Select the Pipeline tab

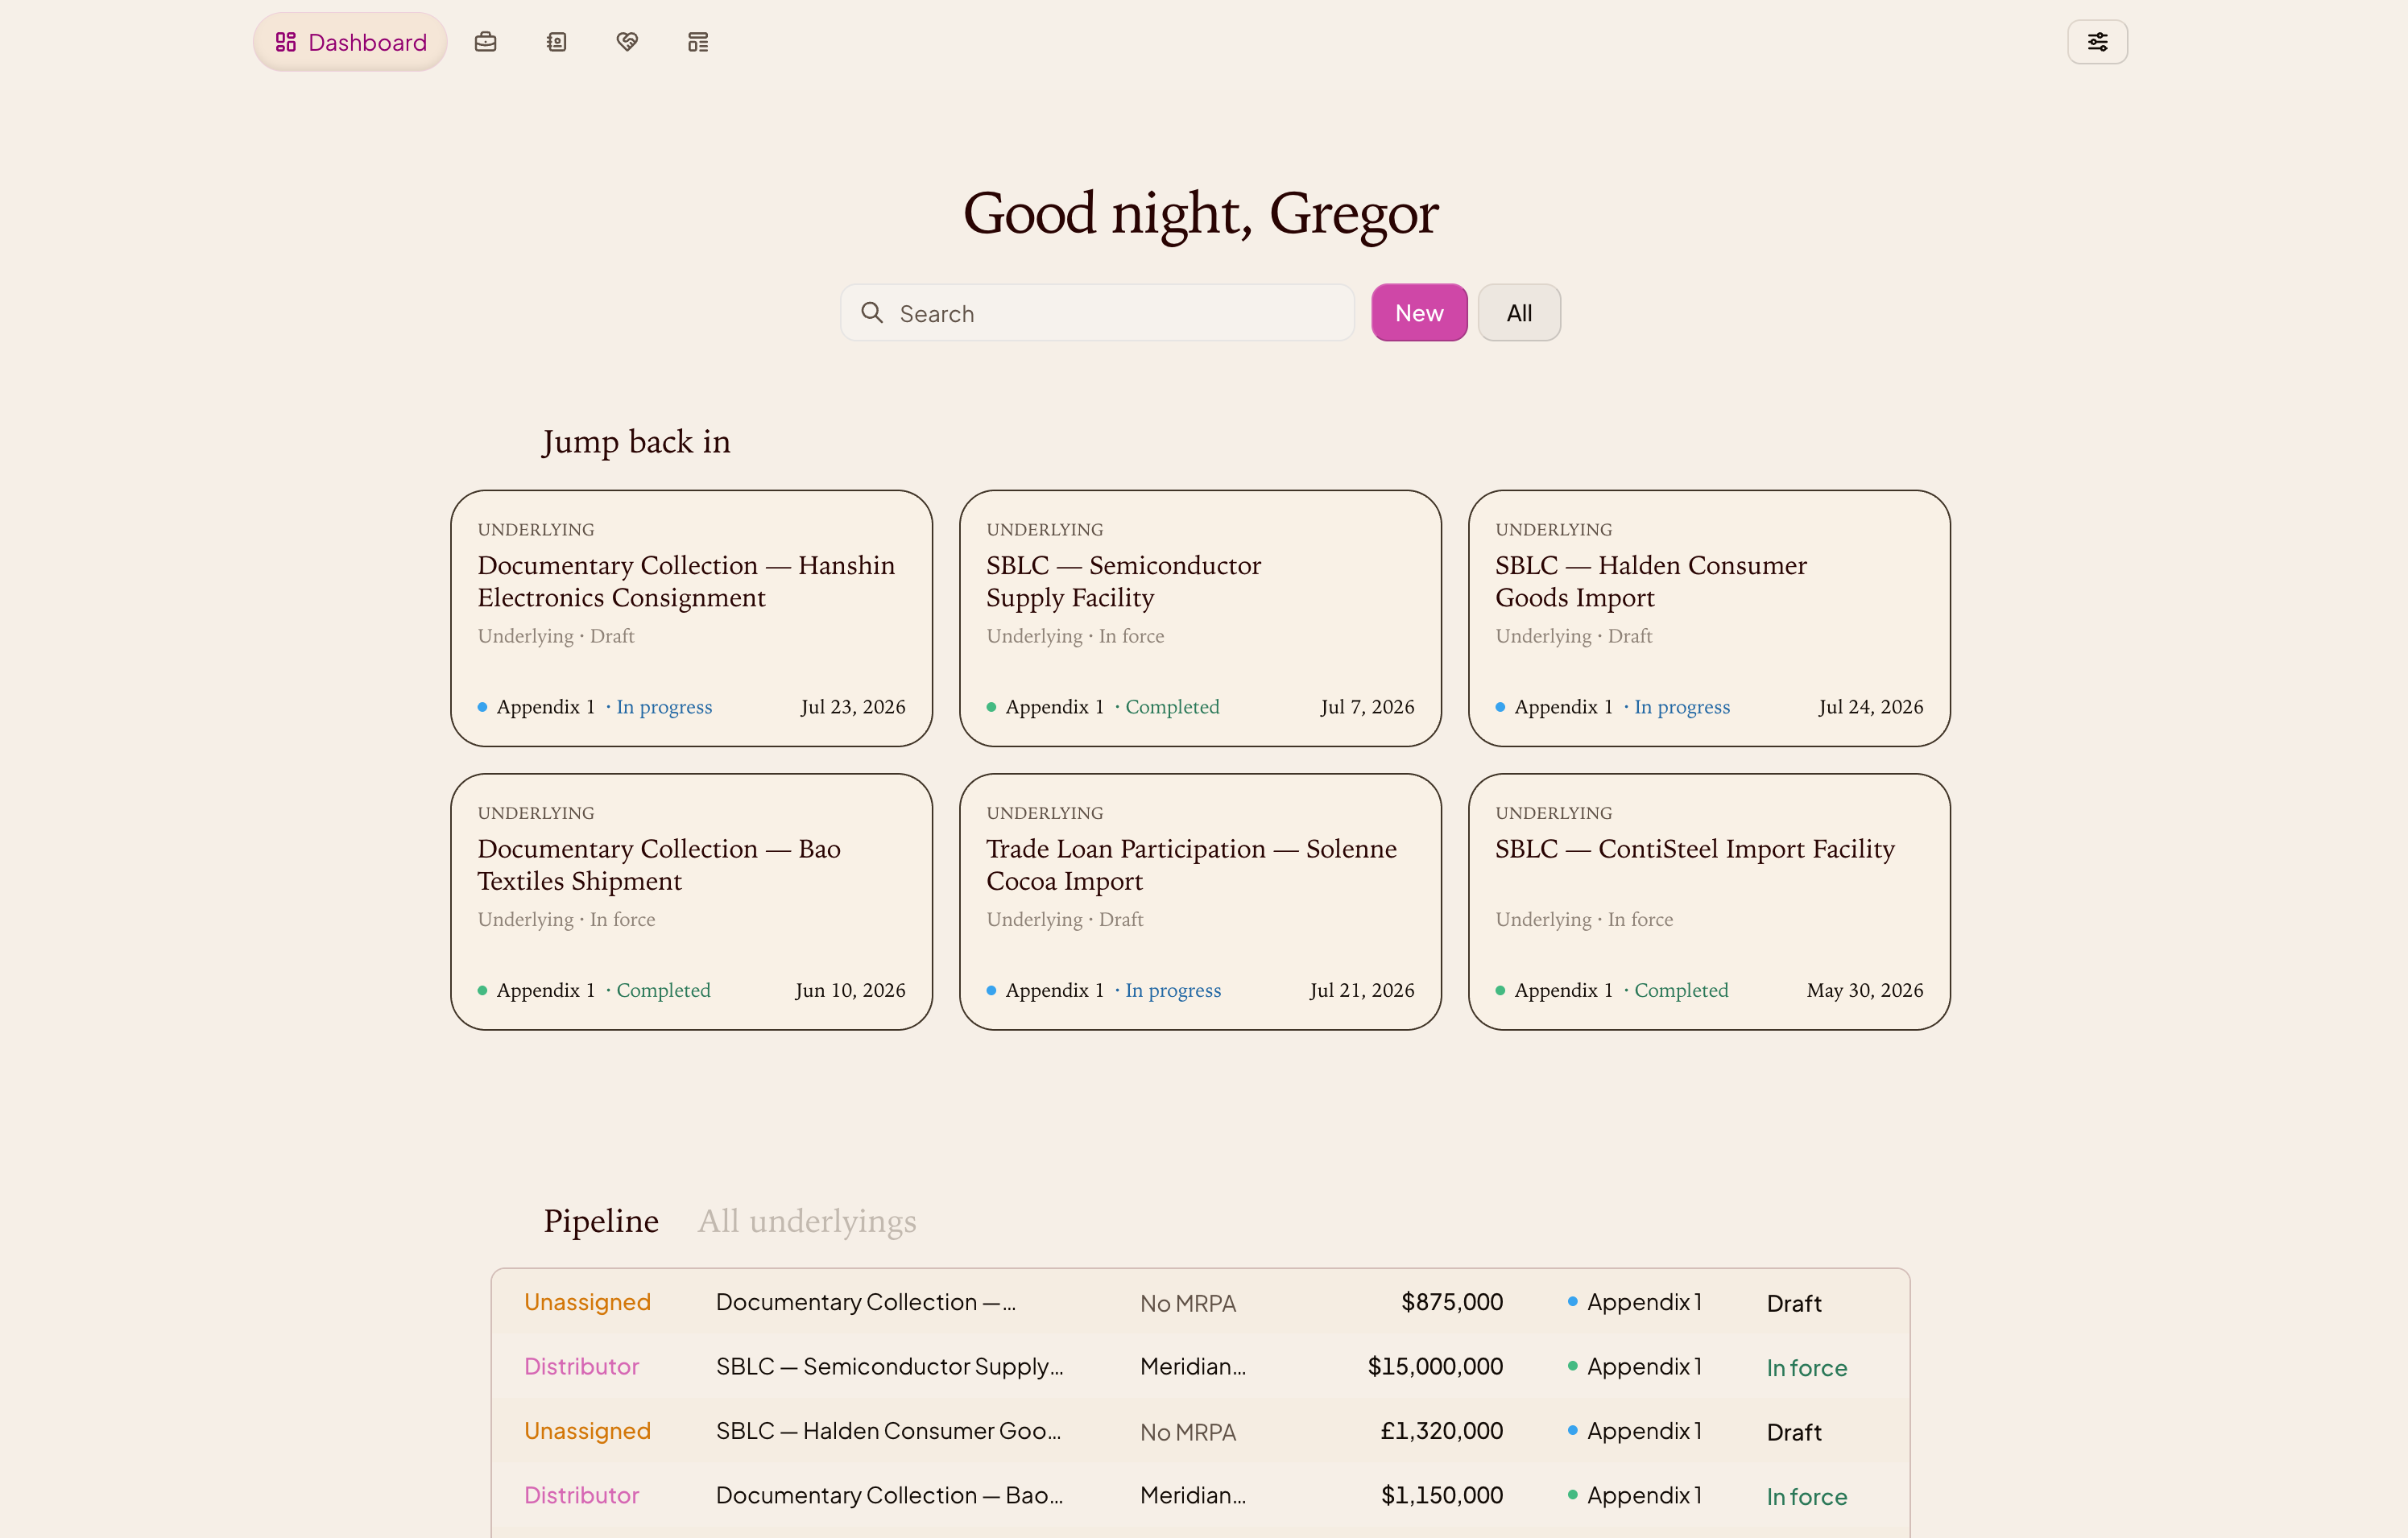pyautogui.click(x=601, y=1221)
